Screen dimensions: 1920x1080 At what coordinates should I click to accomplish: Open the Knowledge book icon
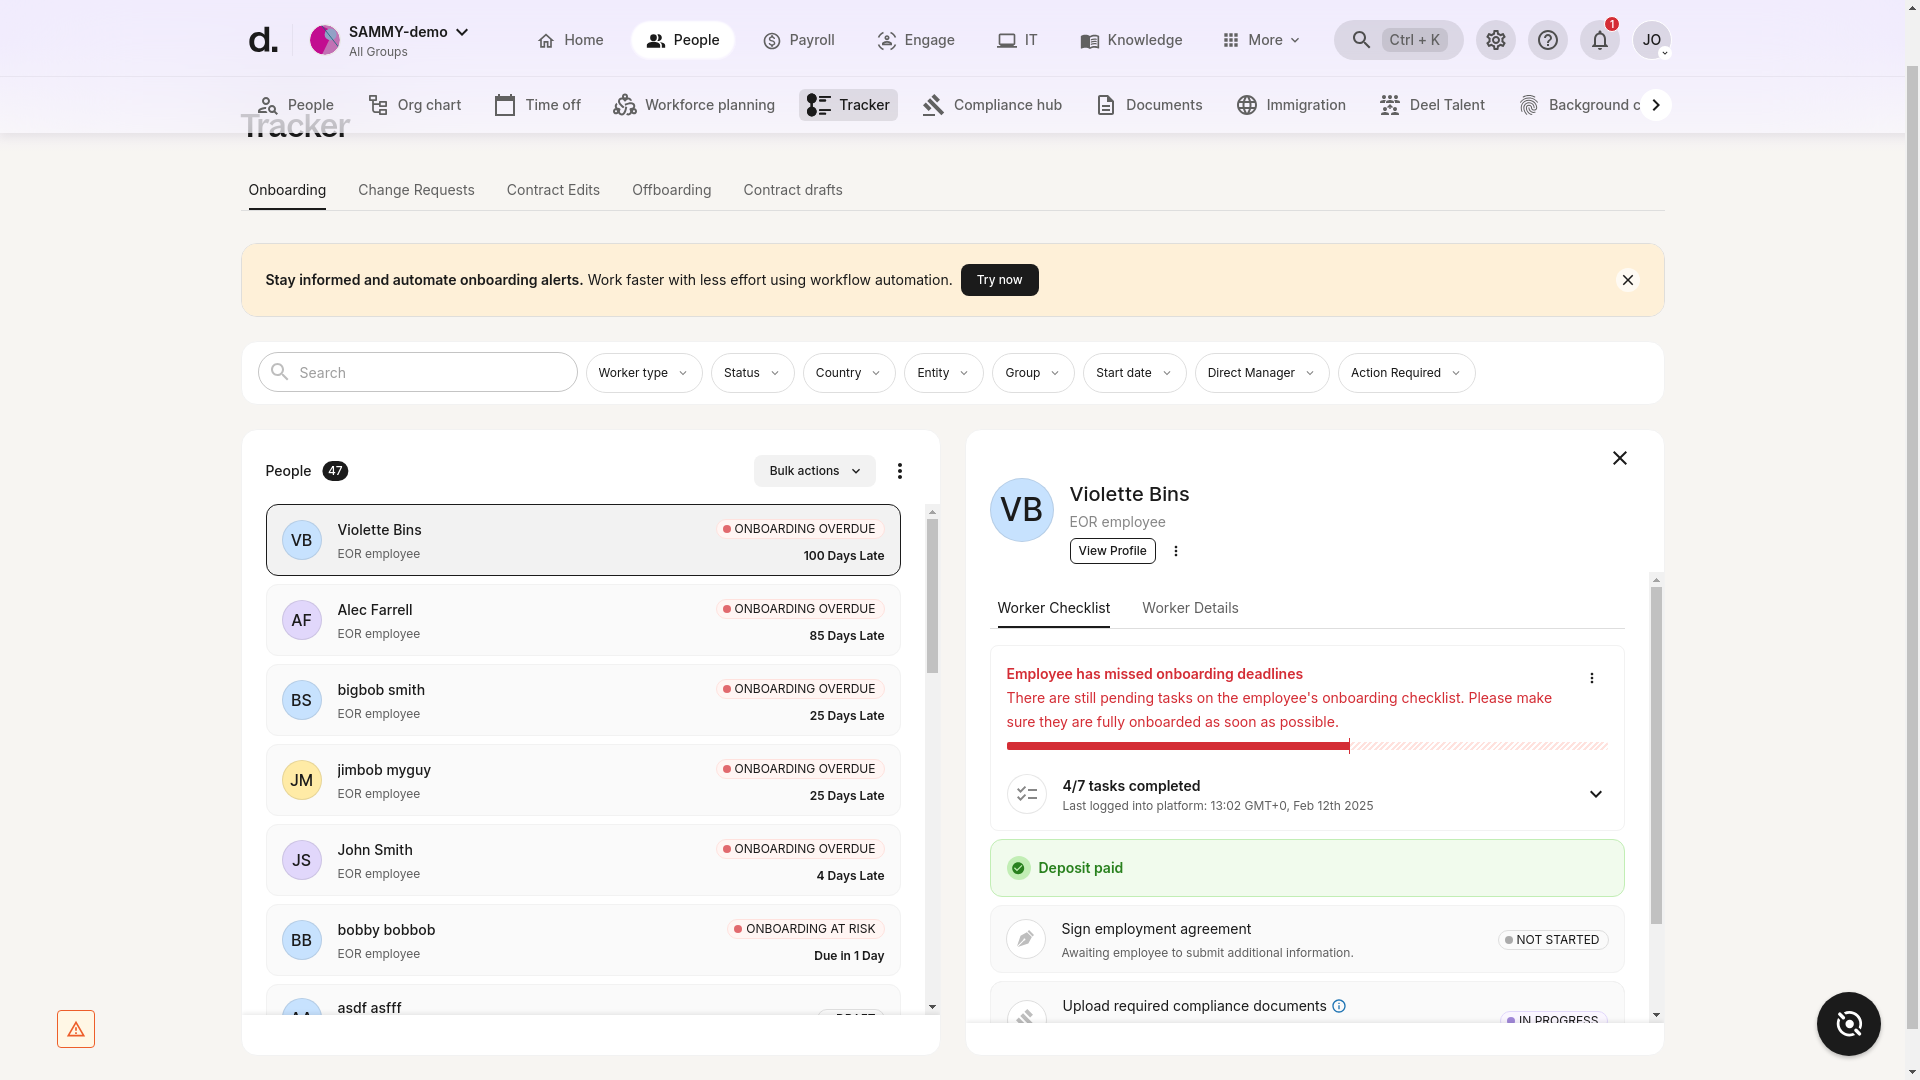tap(1089, 40)
